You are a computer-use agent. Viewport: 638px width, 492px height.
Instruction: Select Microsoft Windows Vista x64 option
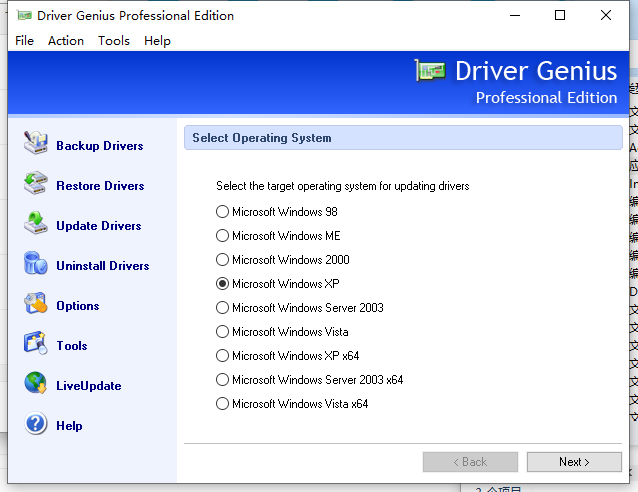(222, 404)
